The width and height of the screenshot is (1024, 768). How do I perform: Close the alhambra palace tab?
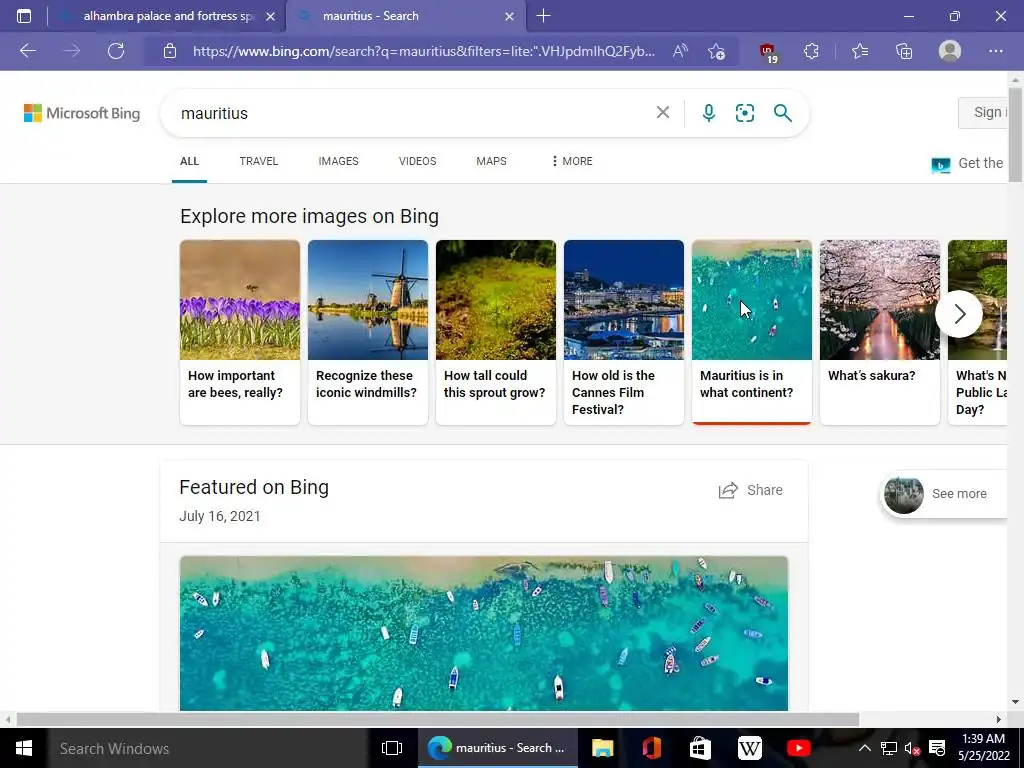pyautogui.click(x=270, y=16)
